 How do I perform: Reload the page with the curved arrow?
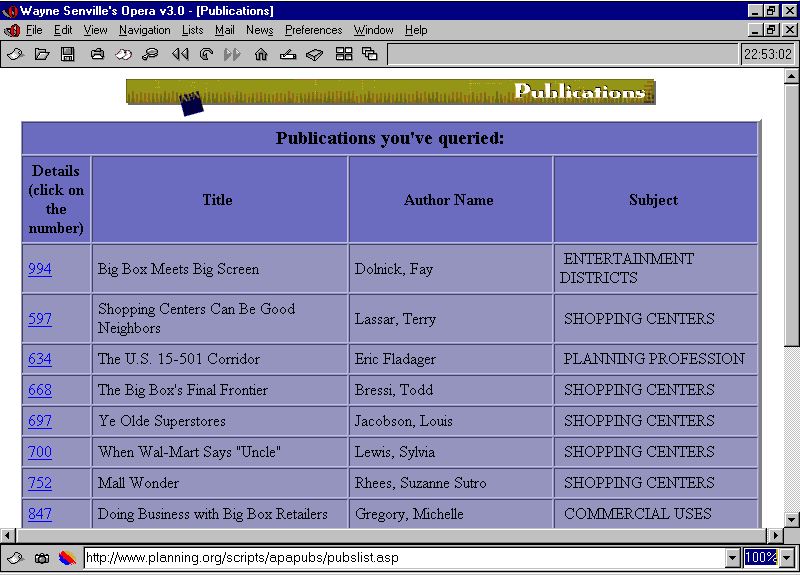pyautogui.click(x=206, y=54)
